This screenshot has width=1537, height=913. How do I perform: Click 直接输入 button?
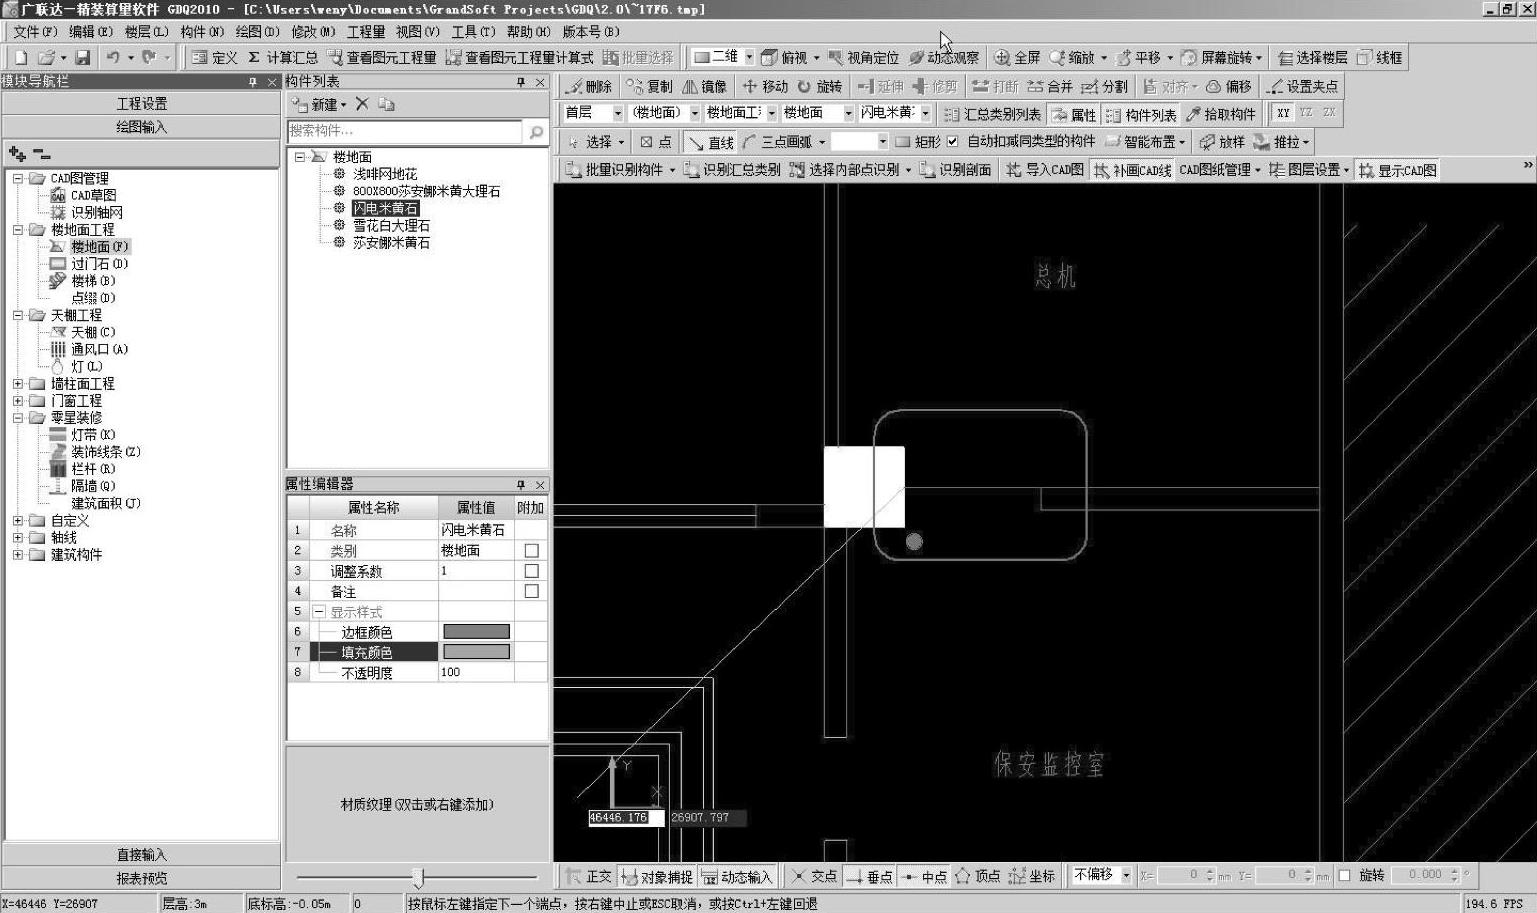(141, 854)
